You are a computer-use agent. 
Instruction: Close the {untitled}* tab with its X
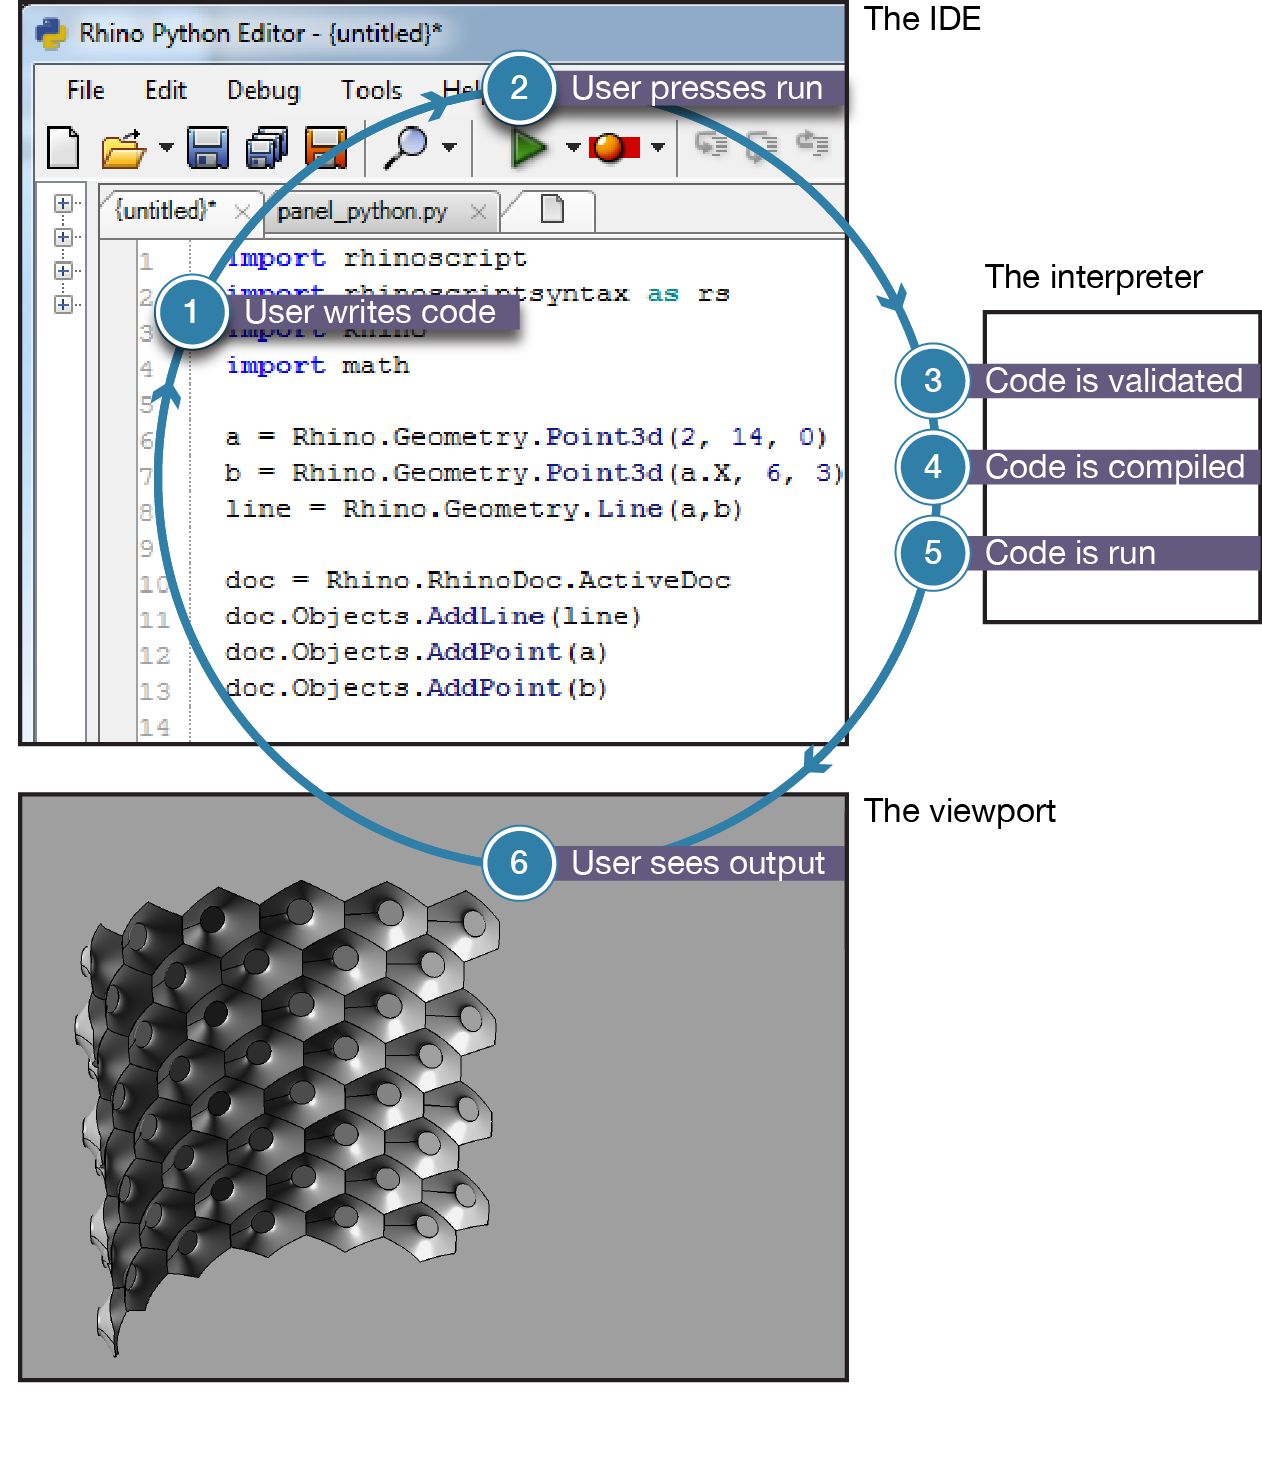tap(242, 211)
